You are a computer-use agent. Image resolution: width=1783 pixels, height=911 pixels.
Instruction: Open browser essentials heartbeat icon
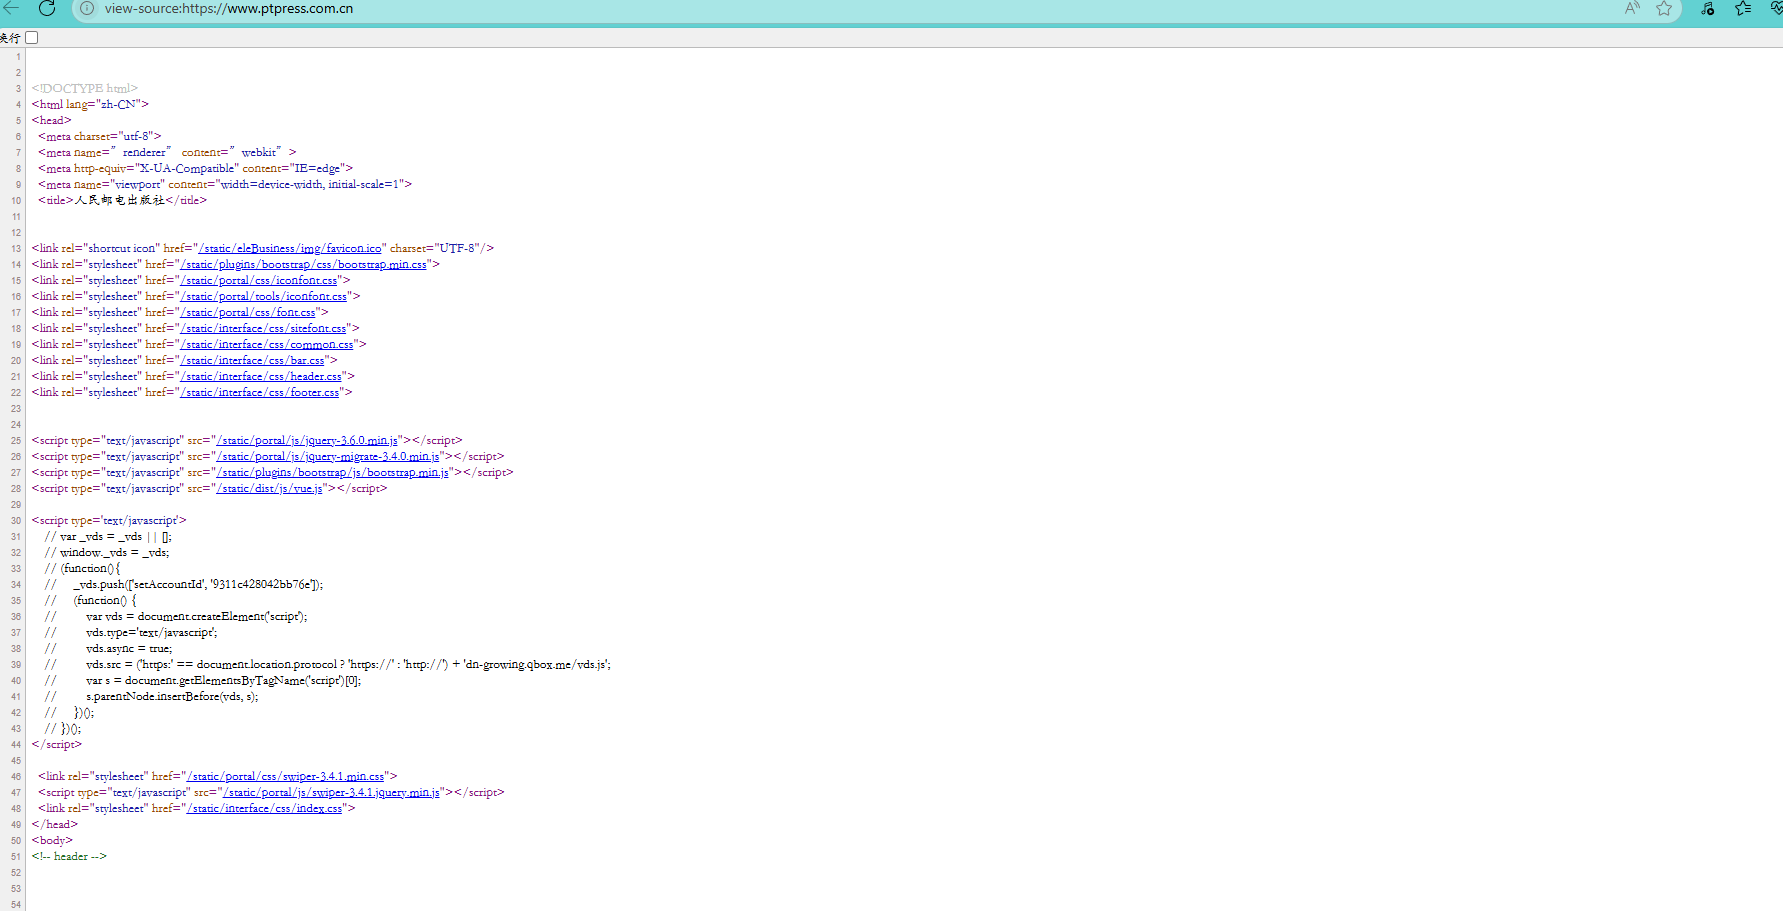[1776, 9]
